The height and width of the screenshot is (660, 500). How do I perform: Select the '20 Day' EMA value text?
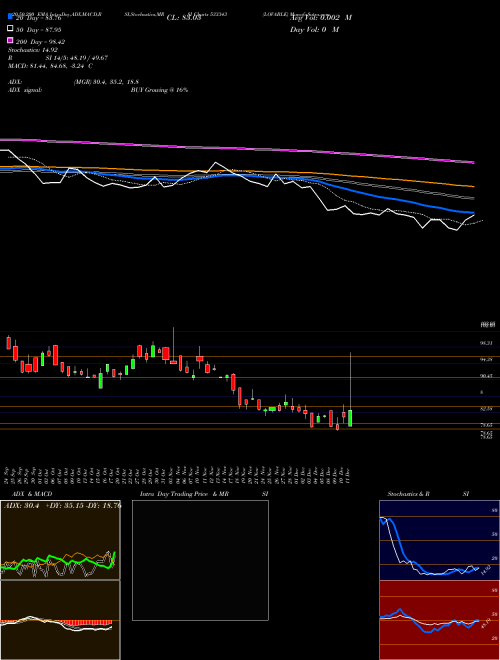39,18
